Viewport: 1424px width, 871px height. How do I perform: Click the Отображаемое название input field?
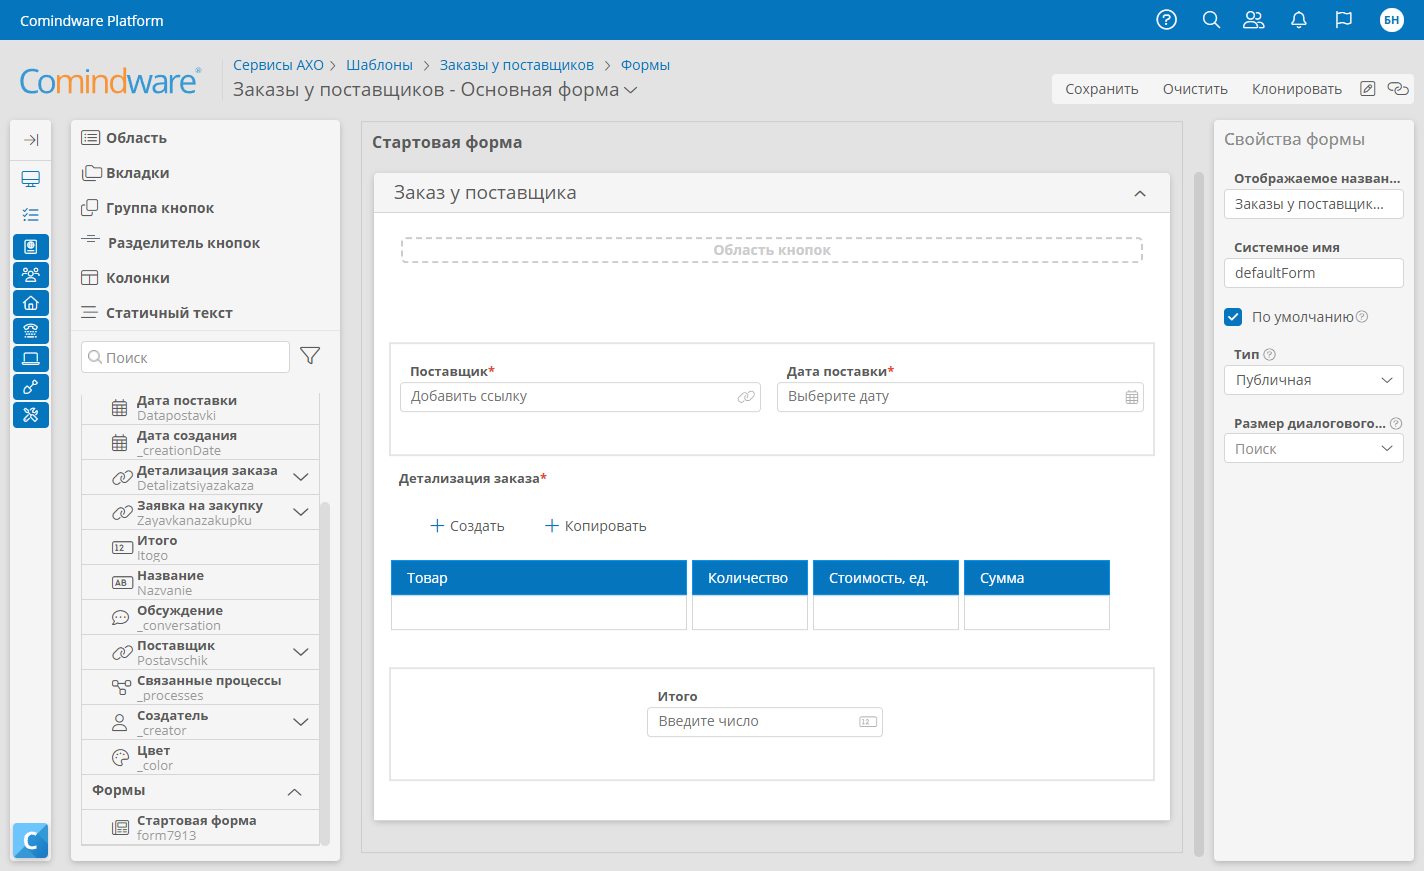(1313, 204)
